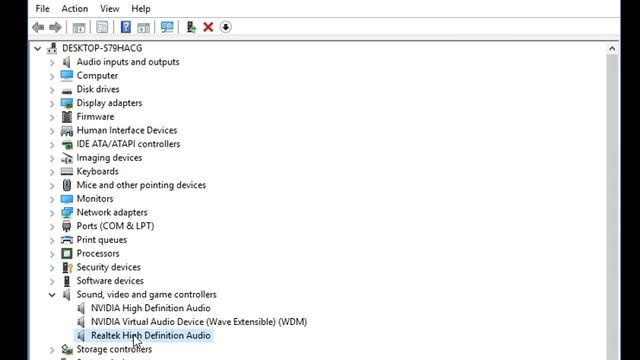Select Realtek High Definition Audio device

click(151, 336)
